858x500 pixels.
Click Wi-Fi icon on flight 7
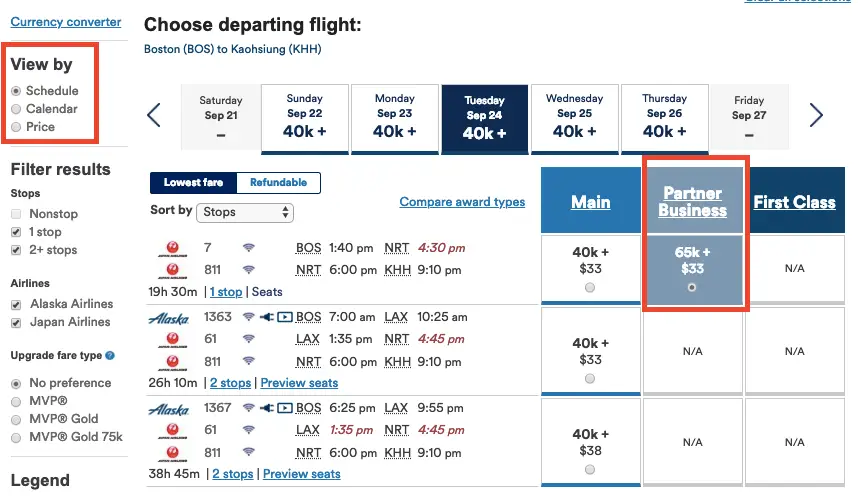click(249, 248)
